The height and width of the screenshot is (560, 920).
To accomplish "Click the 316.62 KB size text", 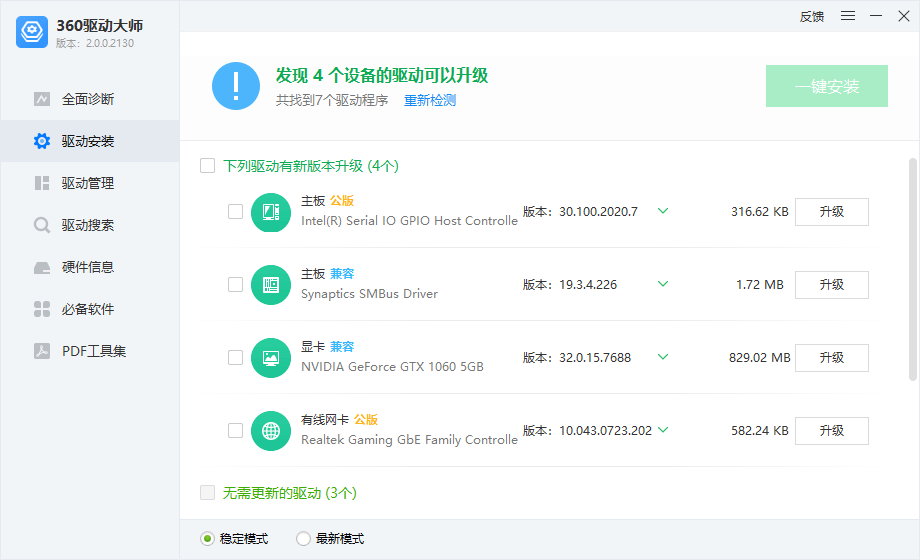I will 760,212.
